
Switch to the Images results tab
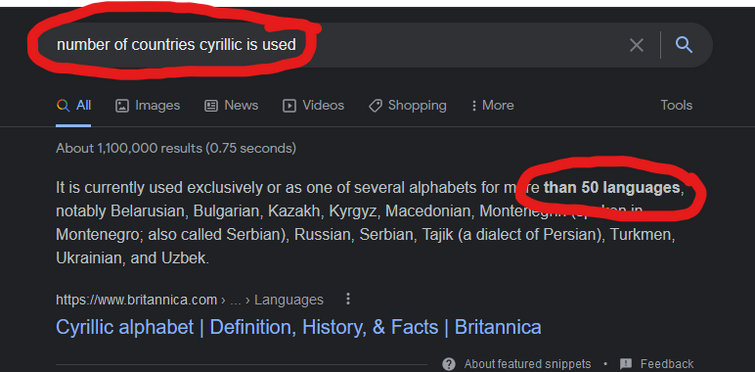[148, 105]
